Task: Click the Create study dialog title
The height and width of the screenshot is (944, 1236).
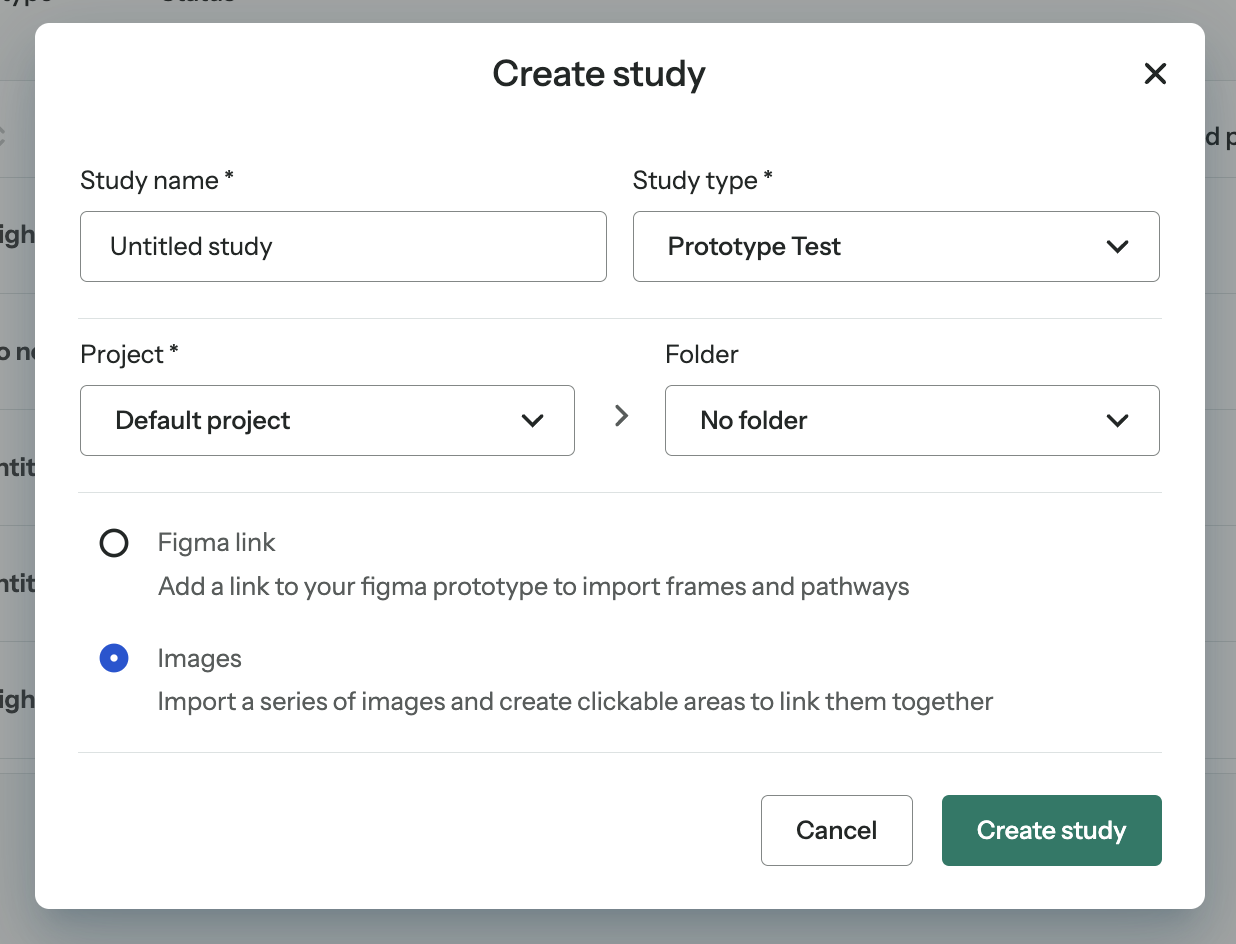Action: (599, 74)
